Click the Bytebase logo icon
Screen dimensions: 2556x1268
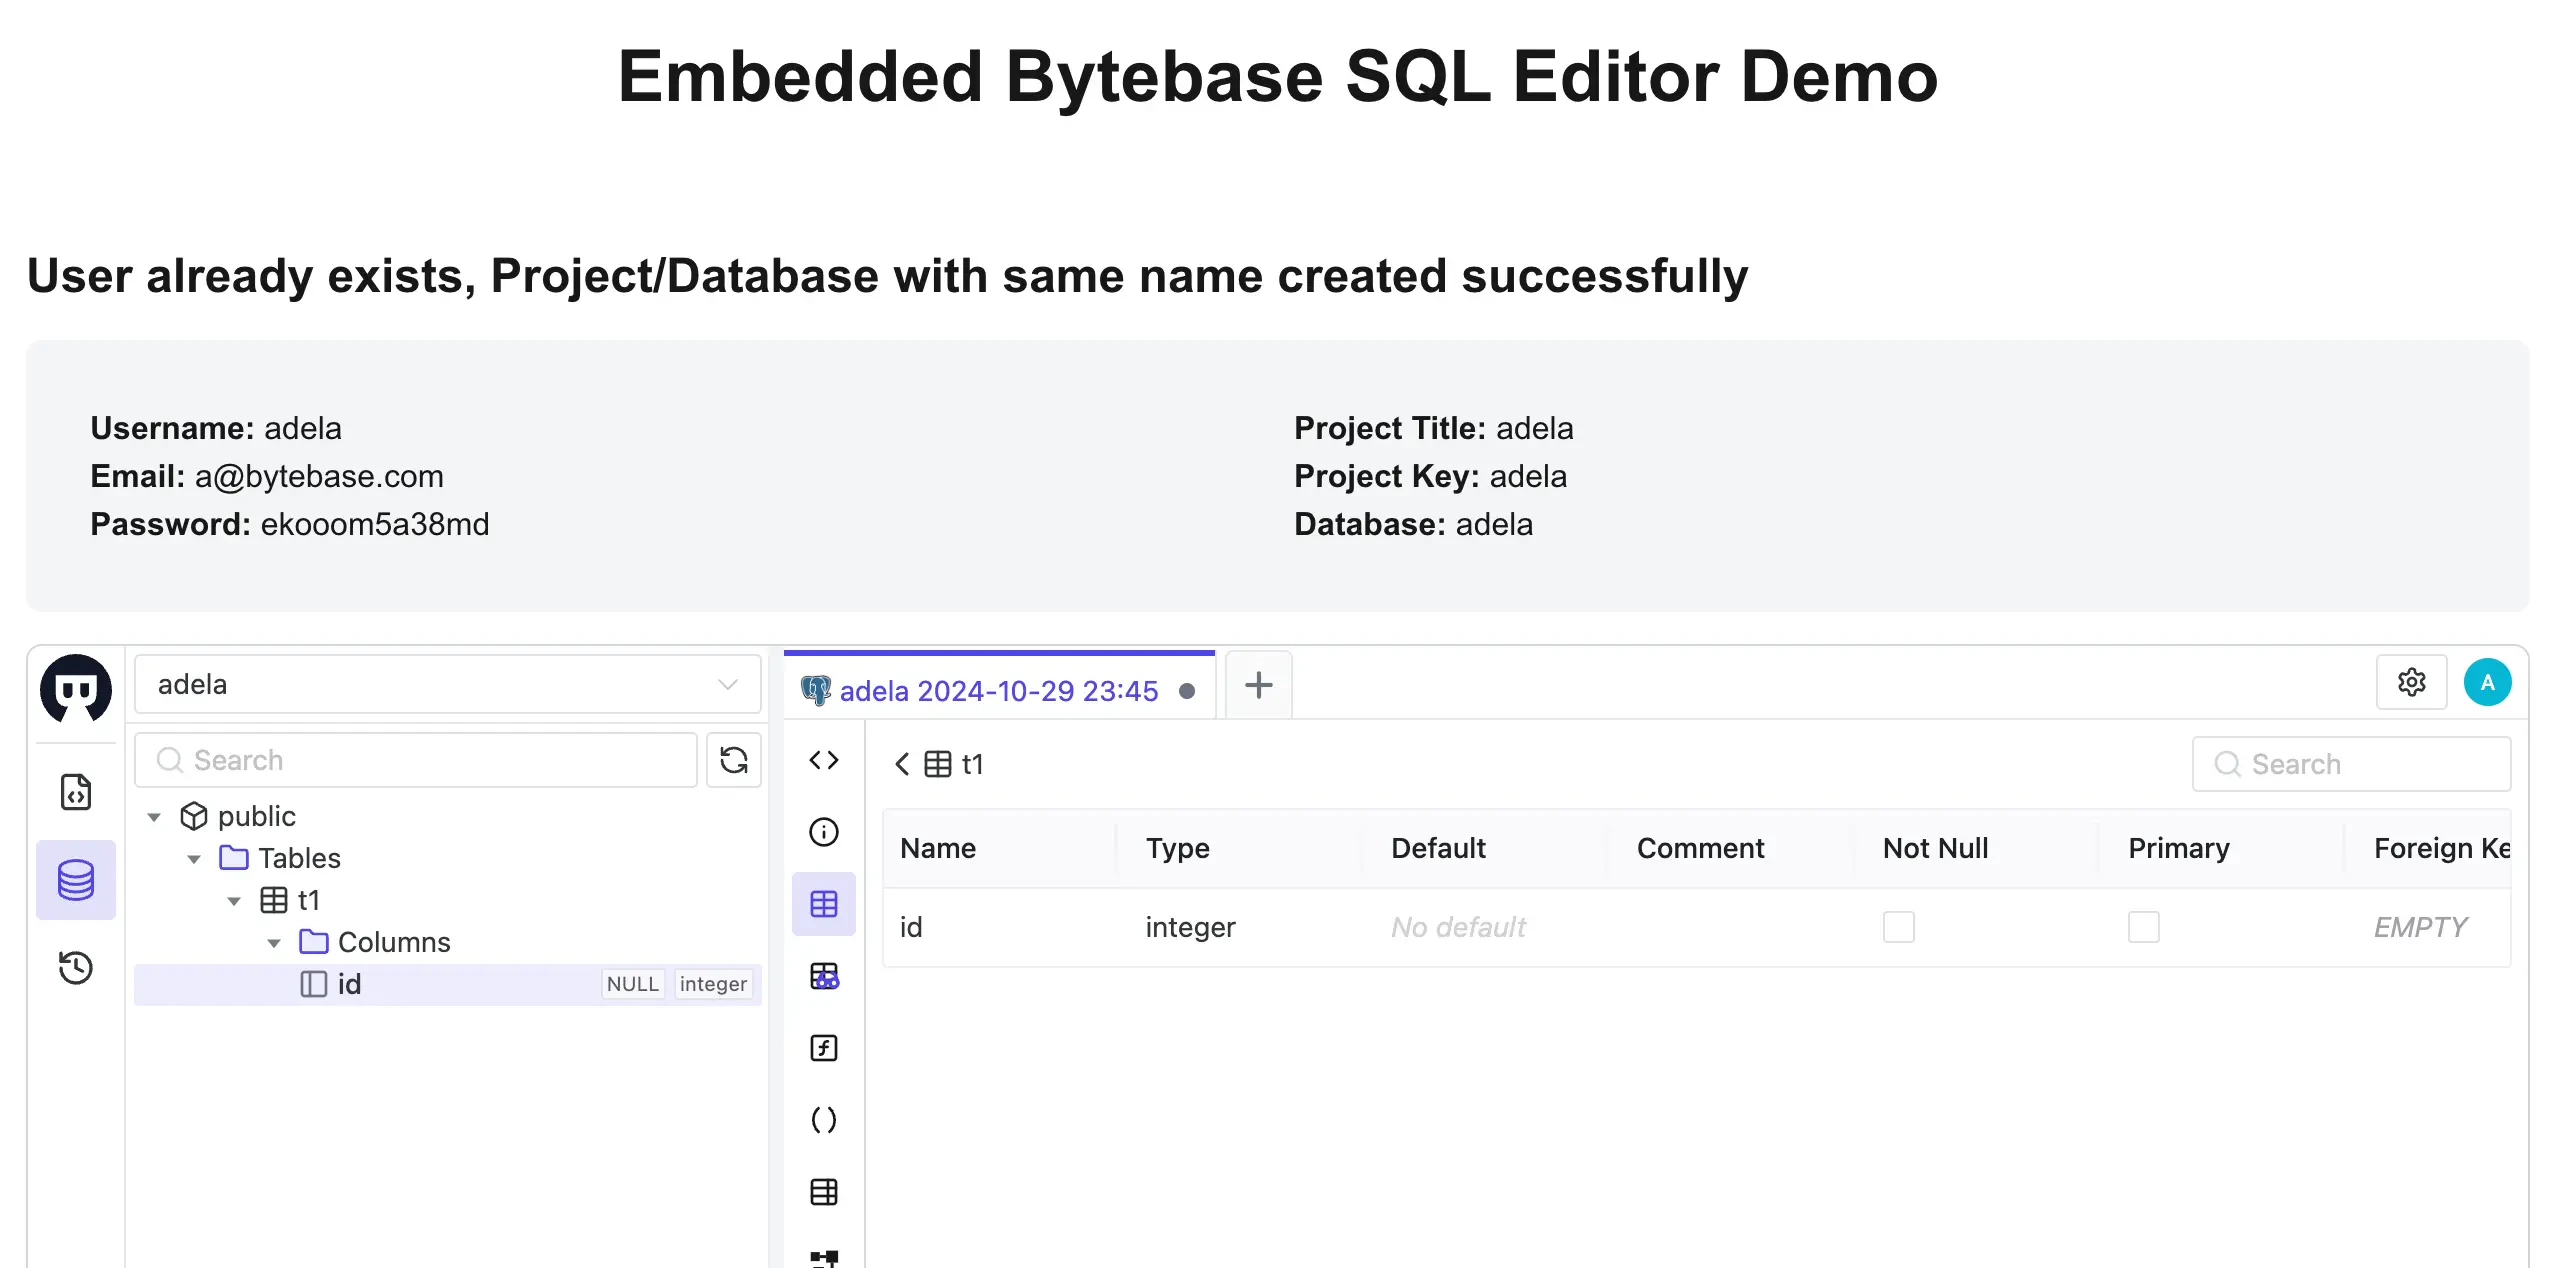point(75,689)
